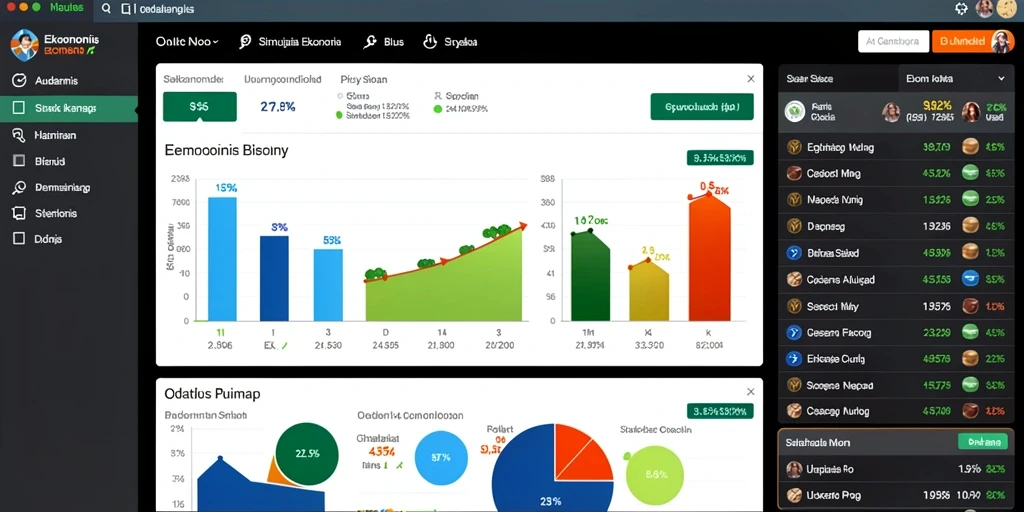This screenshot has width=1024, height=512.
Task: Click the white At Cansbora button
Action: [x=893, y=41]
